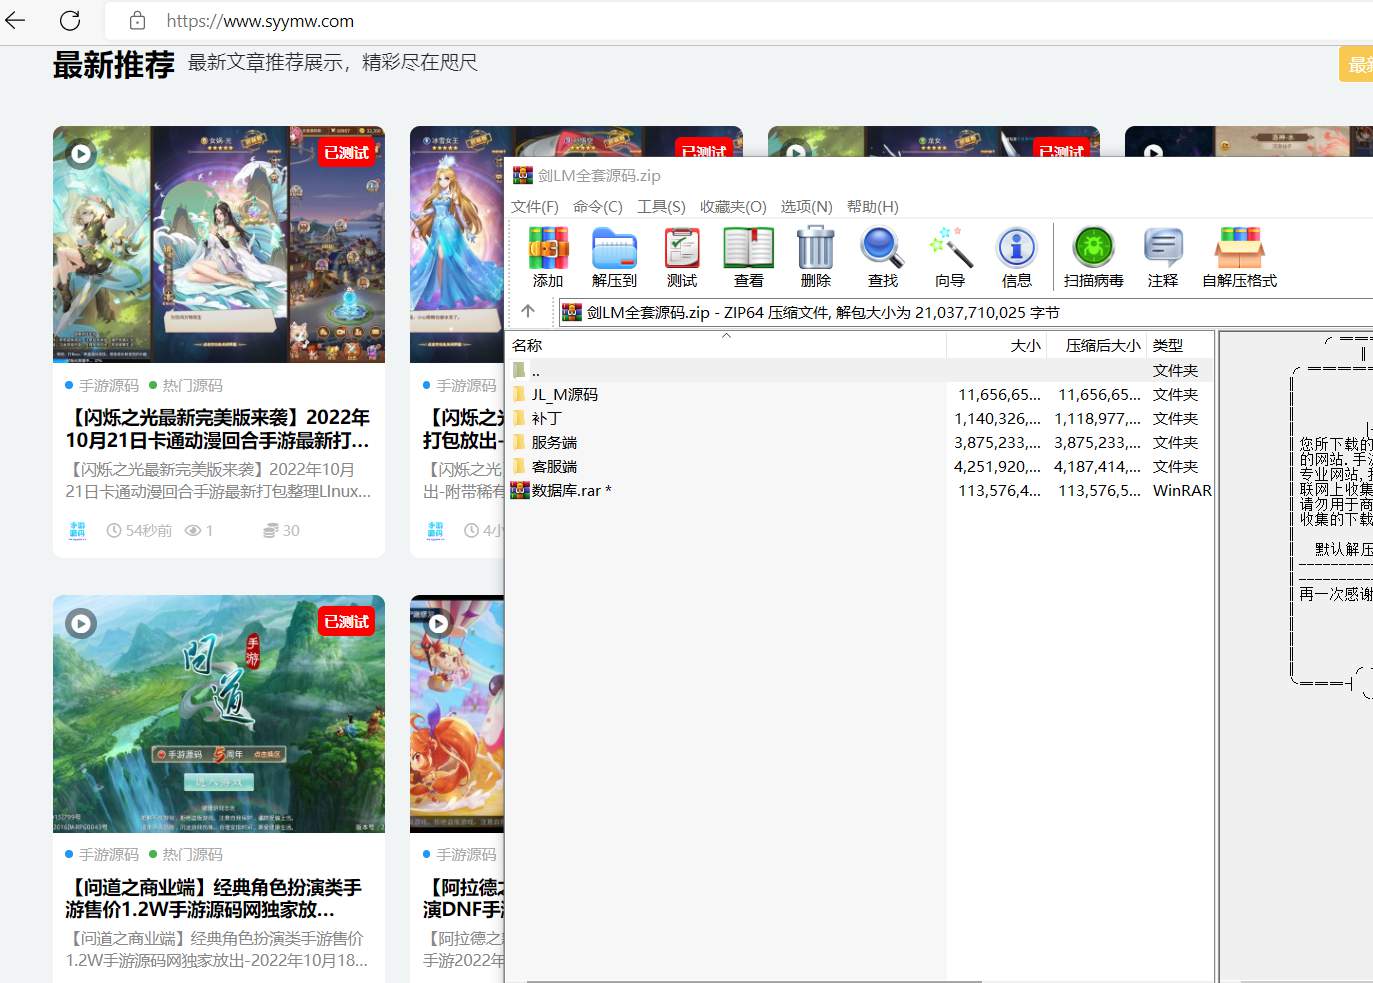Click 手游源码 tag on 问道 card
This screenshot has height=983, width=1373.
pos(109,854)
